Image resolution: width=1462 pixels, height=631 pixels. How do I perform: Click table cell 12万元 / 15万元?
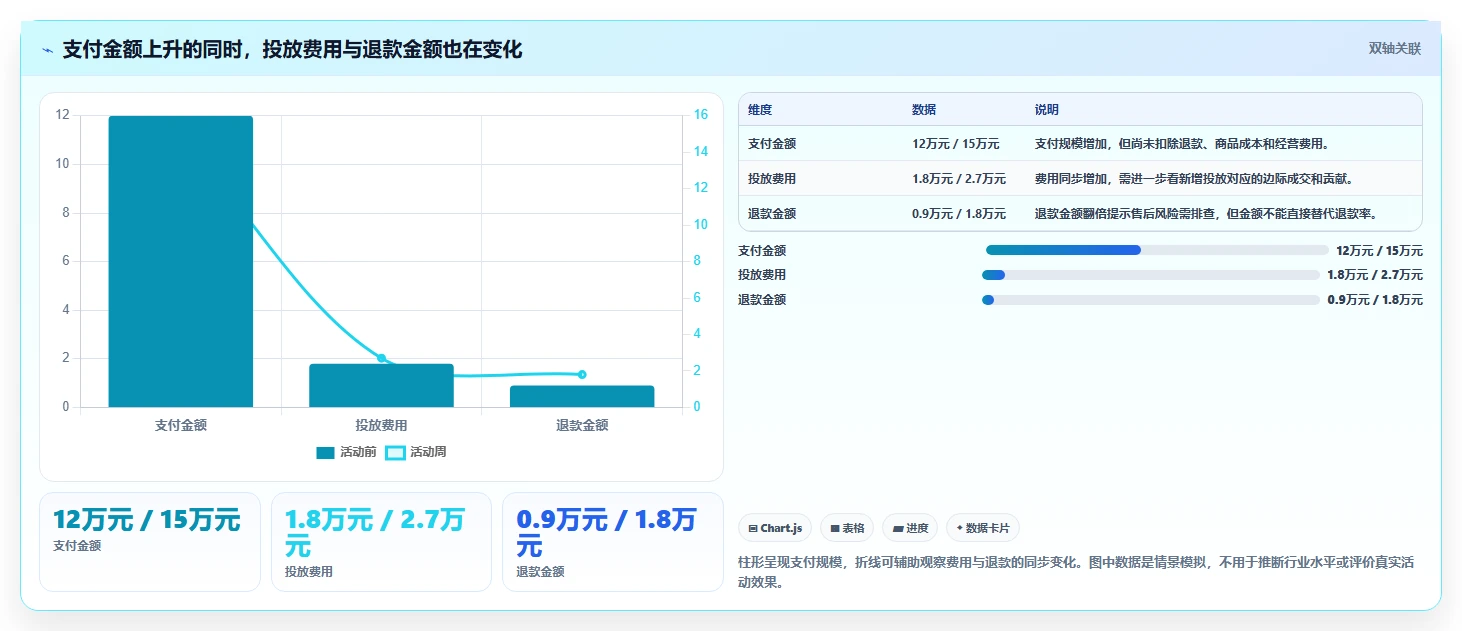(x=956, y=144)
